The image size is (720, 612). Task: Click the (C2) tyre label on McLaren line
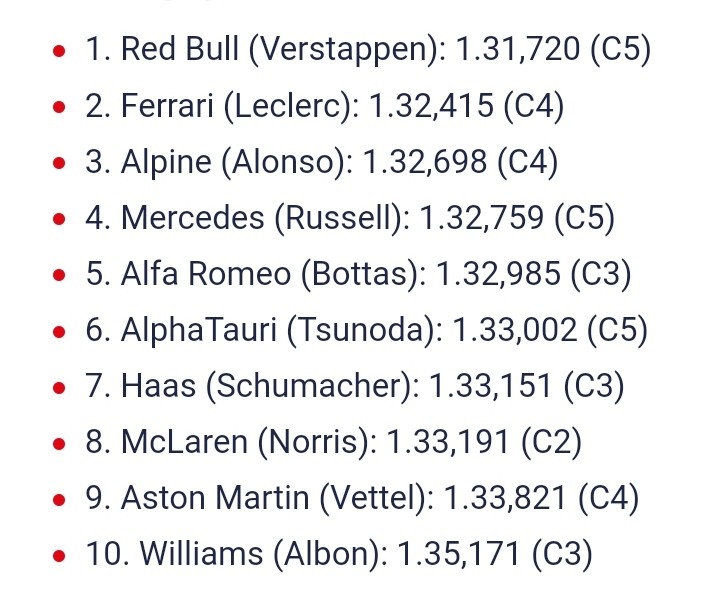[x=551, y=442]
